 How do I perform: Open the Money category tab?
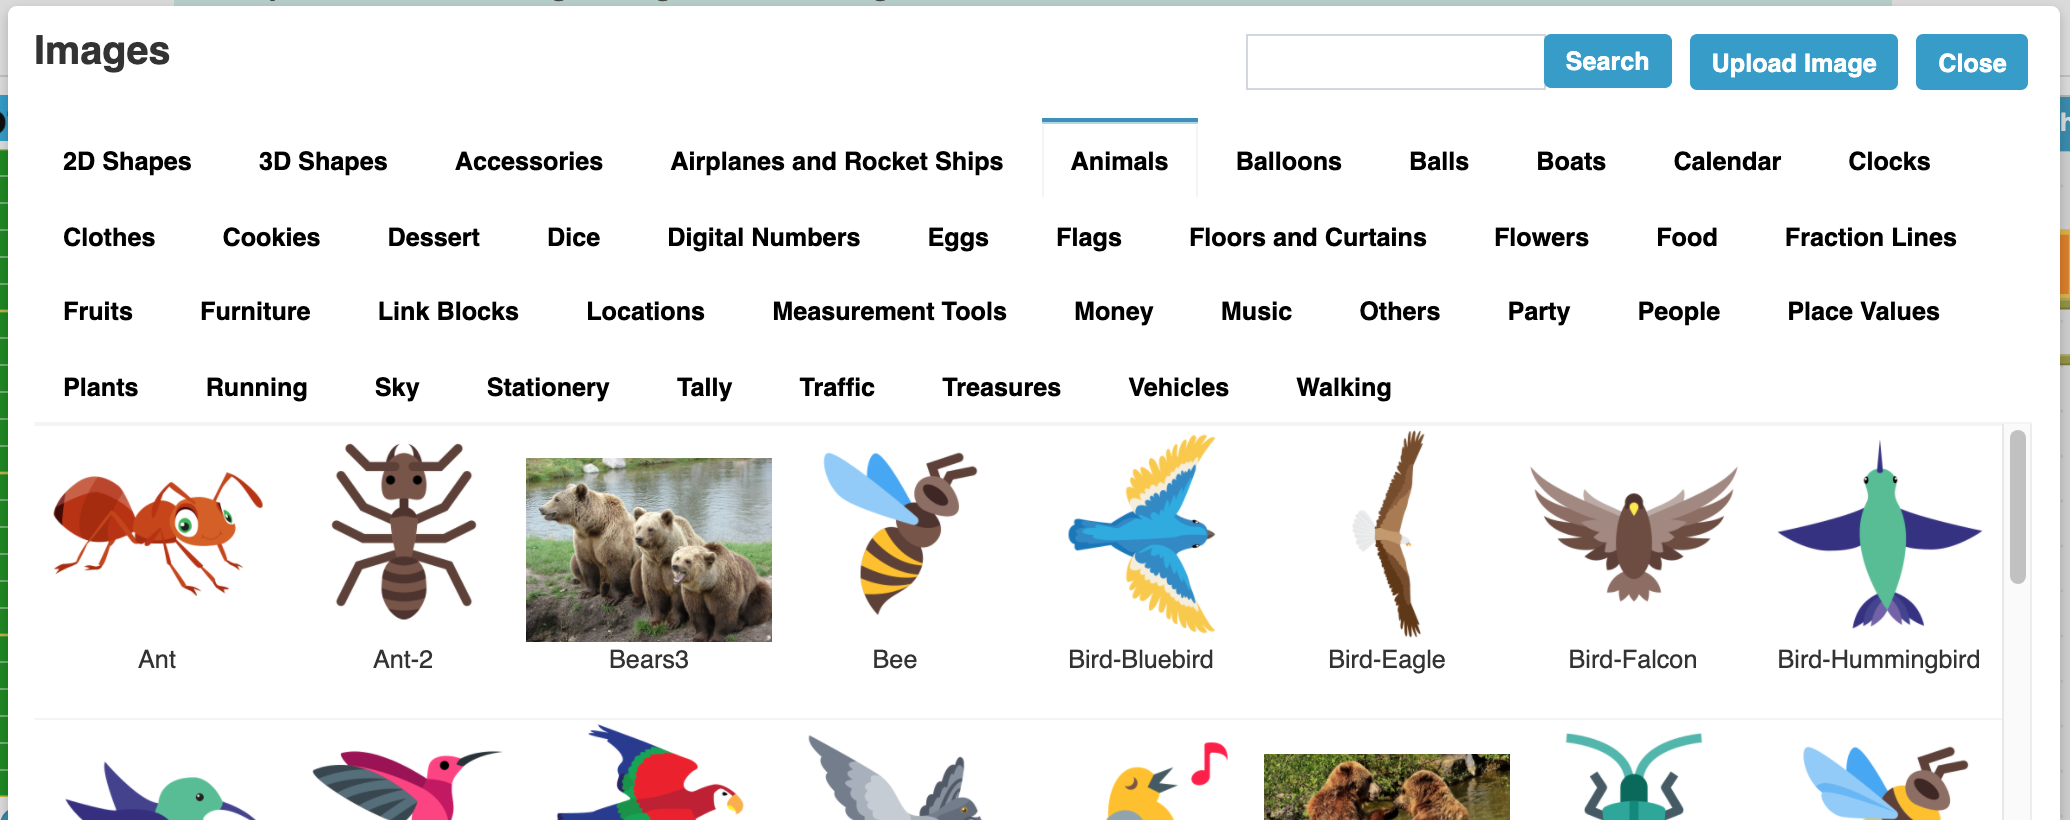pyautogui.click(x=1113, y=311)
